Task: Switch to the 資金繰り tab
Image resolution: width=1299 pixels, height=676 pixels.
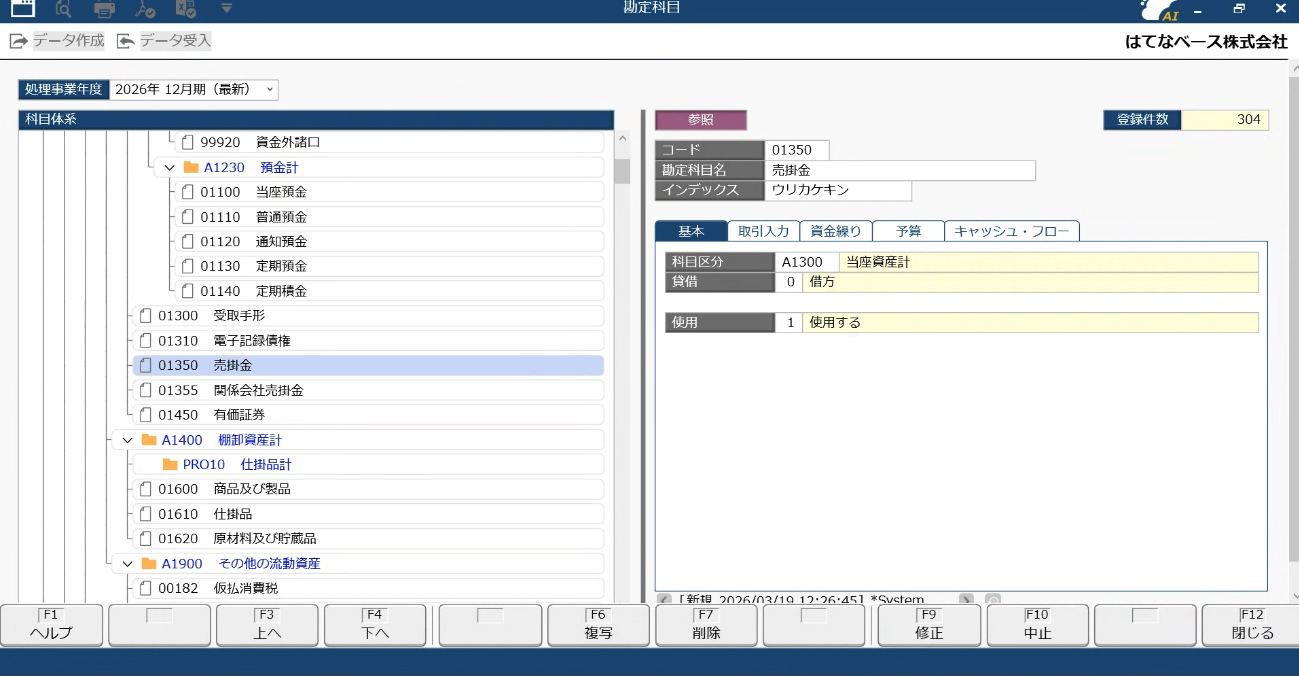Action: (836, 231)
